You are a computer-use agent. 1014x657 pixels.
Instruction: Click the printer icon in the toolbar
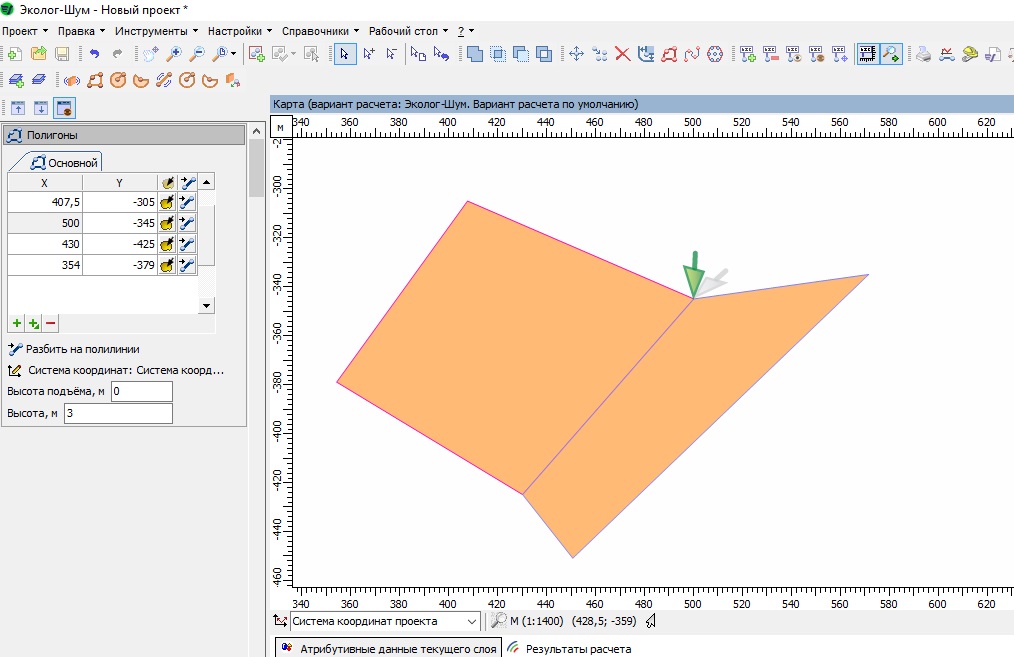point(924,54)
